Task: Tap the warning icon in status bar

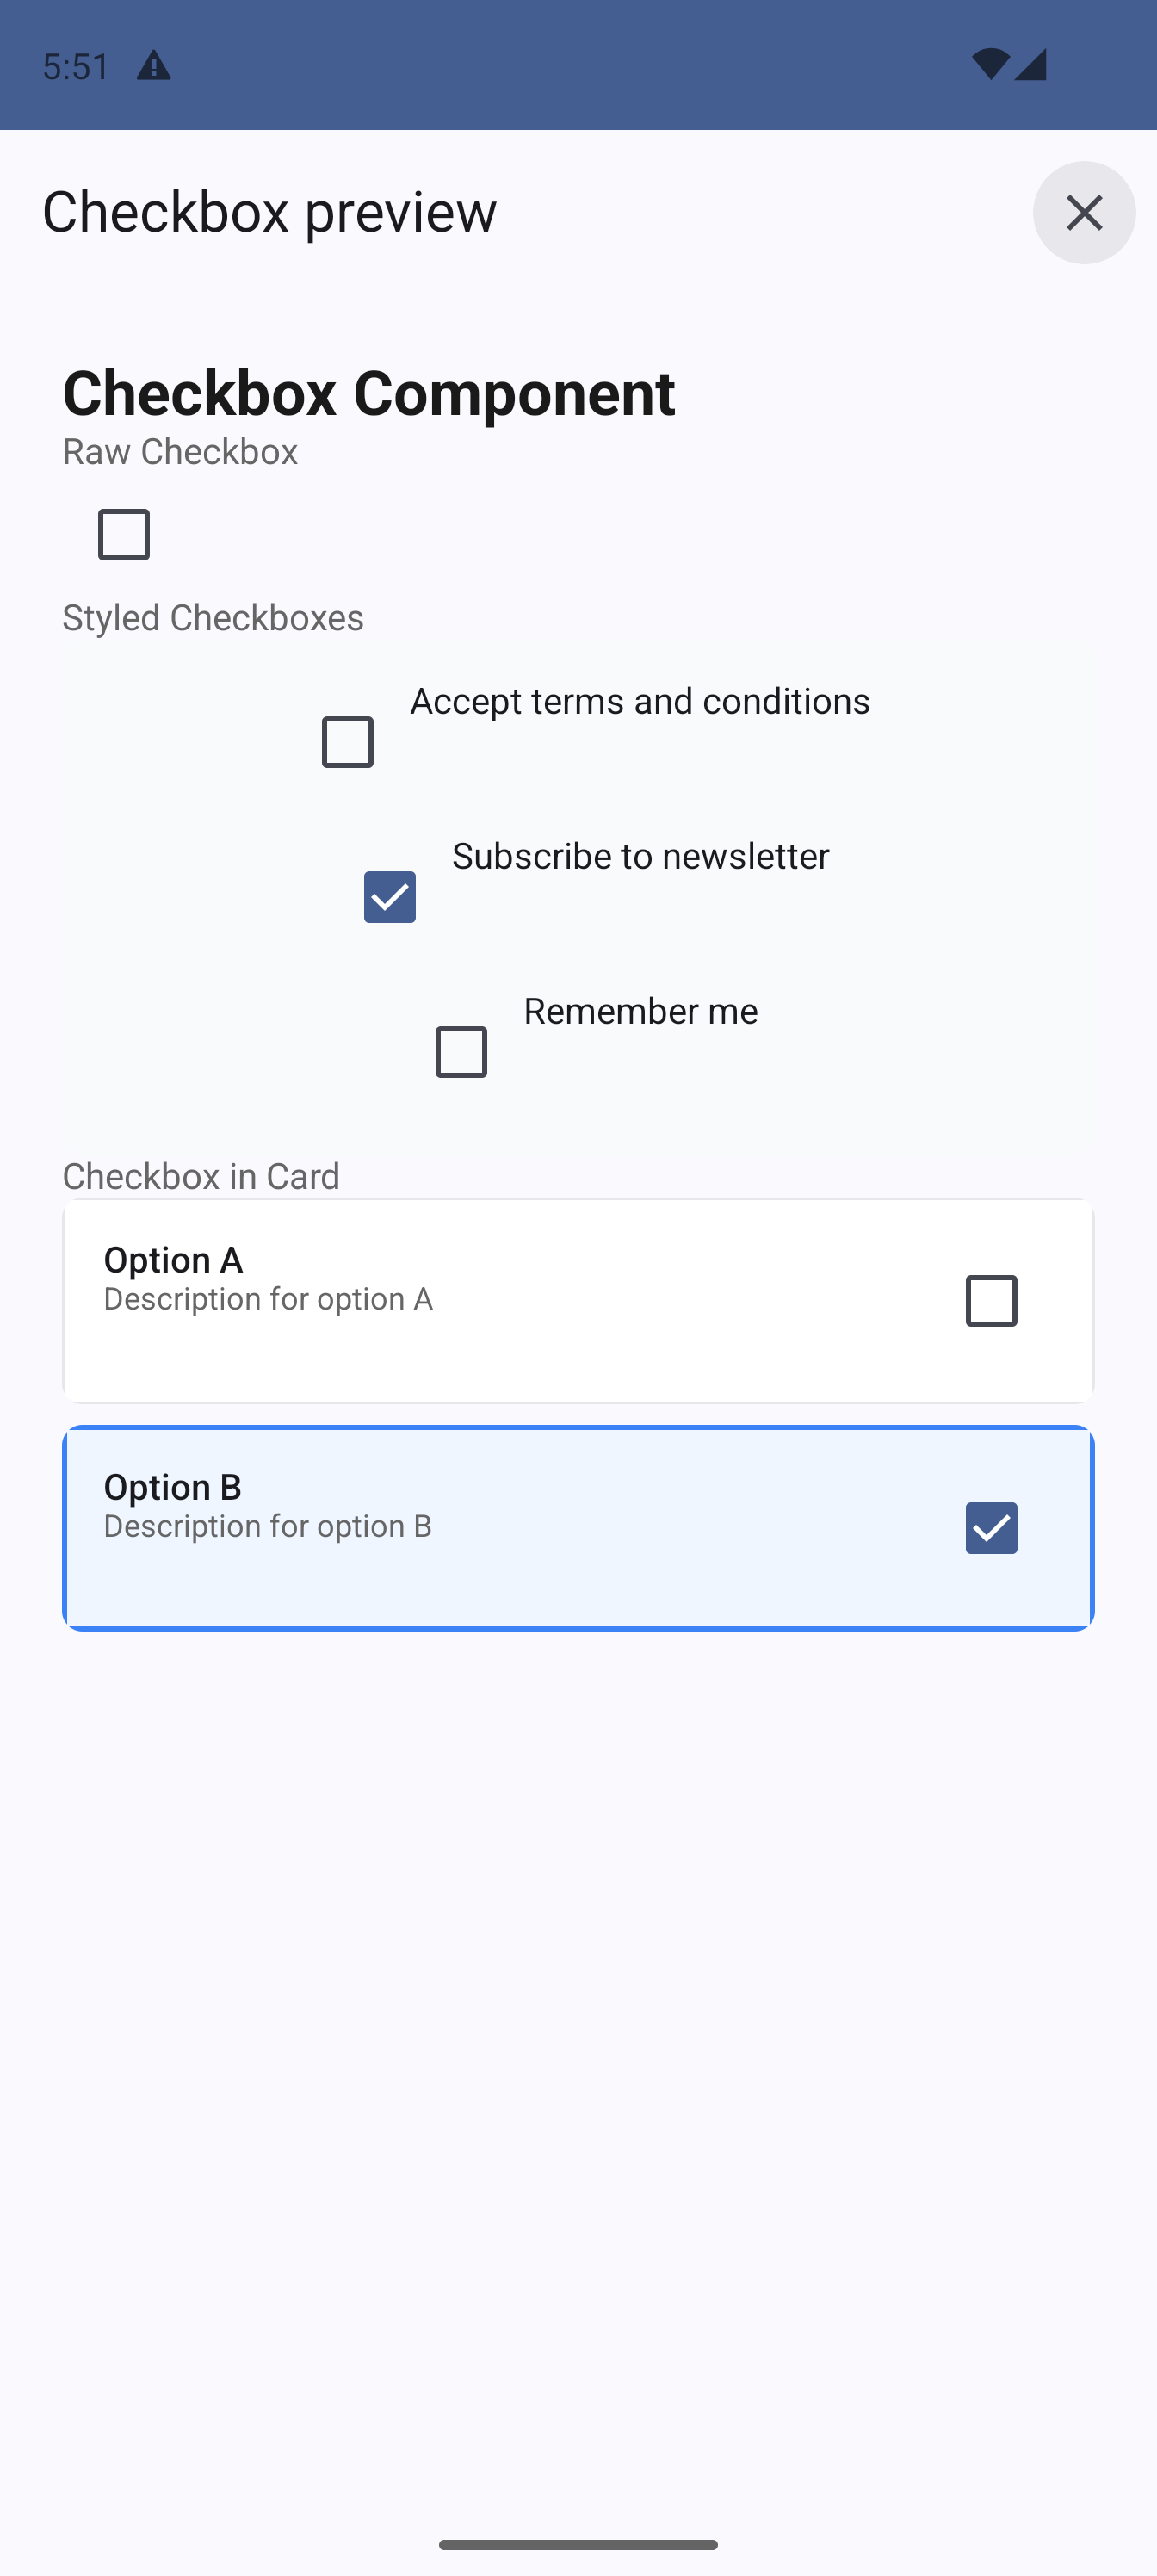Action: coord(153,67)
